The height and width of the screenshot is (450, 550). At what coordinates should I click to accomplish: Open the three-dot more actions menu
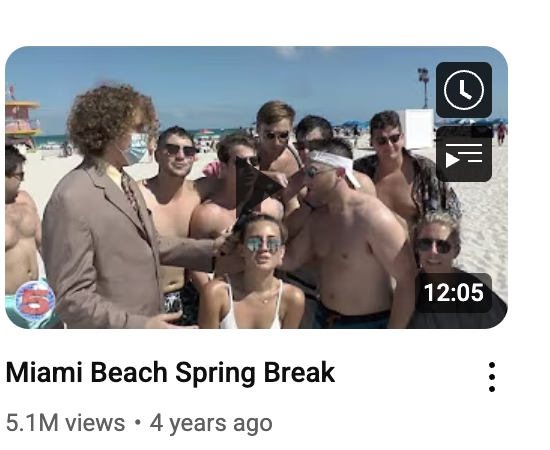pyautogui.click(x=492, y=377)
